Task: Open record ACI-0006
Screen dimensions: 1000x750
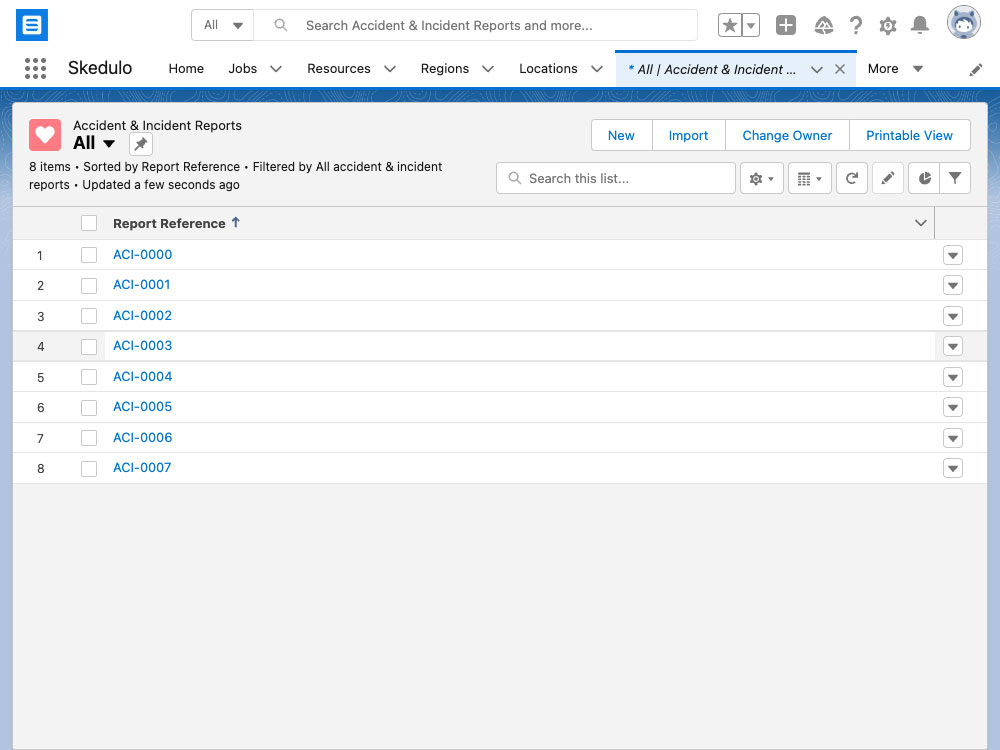Action: click(142, 438)
